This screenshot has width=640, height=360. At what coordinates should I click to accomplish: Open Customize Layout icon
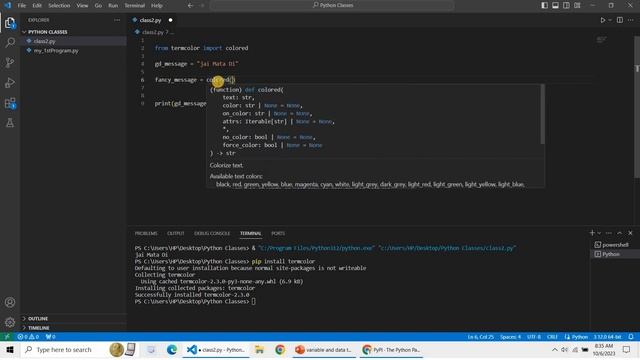(577, 5)
